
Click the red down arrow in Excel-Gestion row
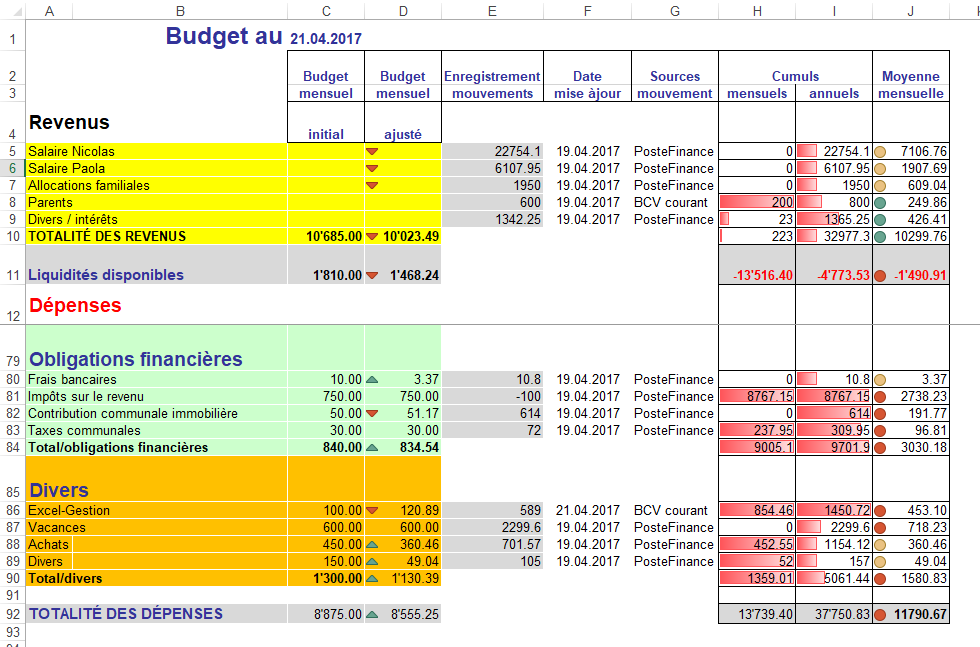[372, 510]
